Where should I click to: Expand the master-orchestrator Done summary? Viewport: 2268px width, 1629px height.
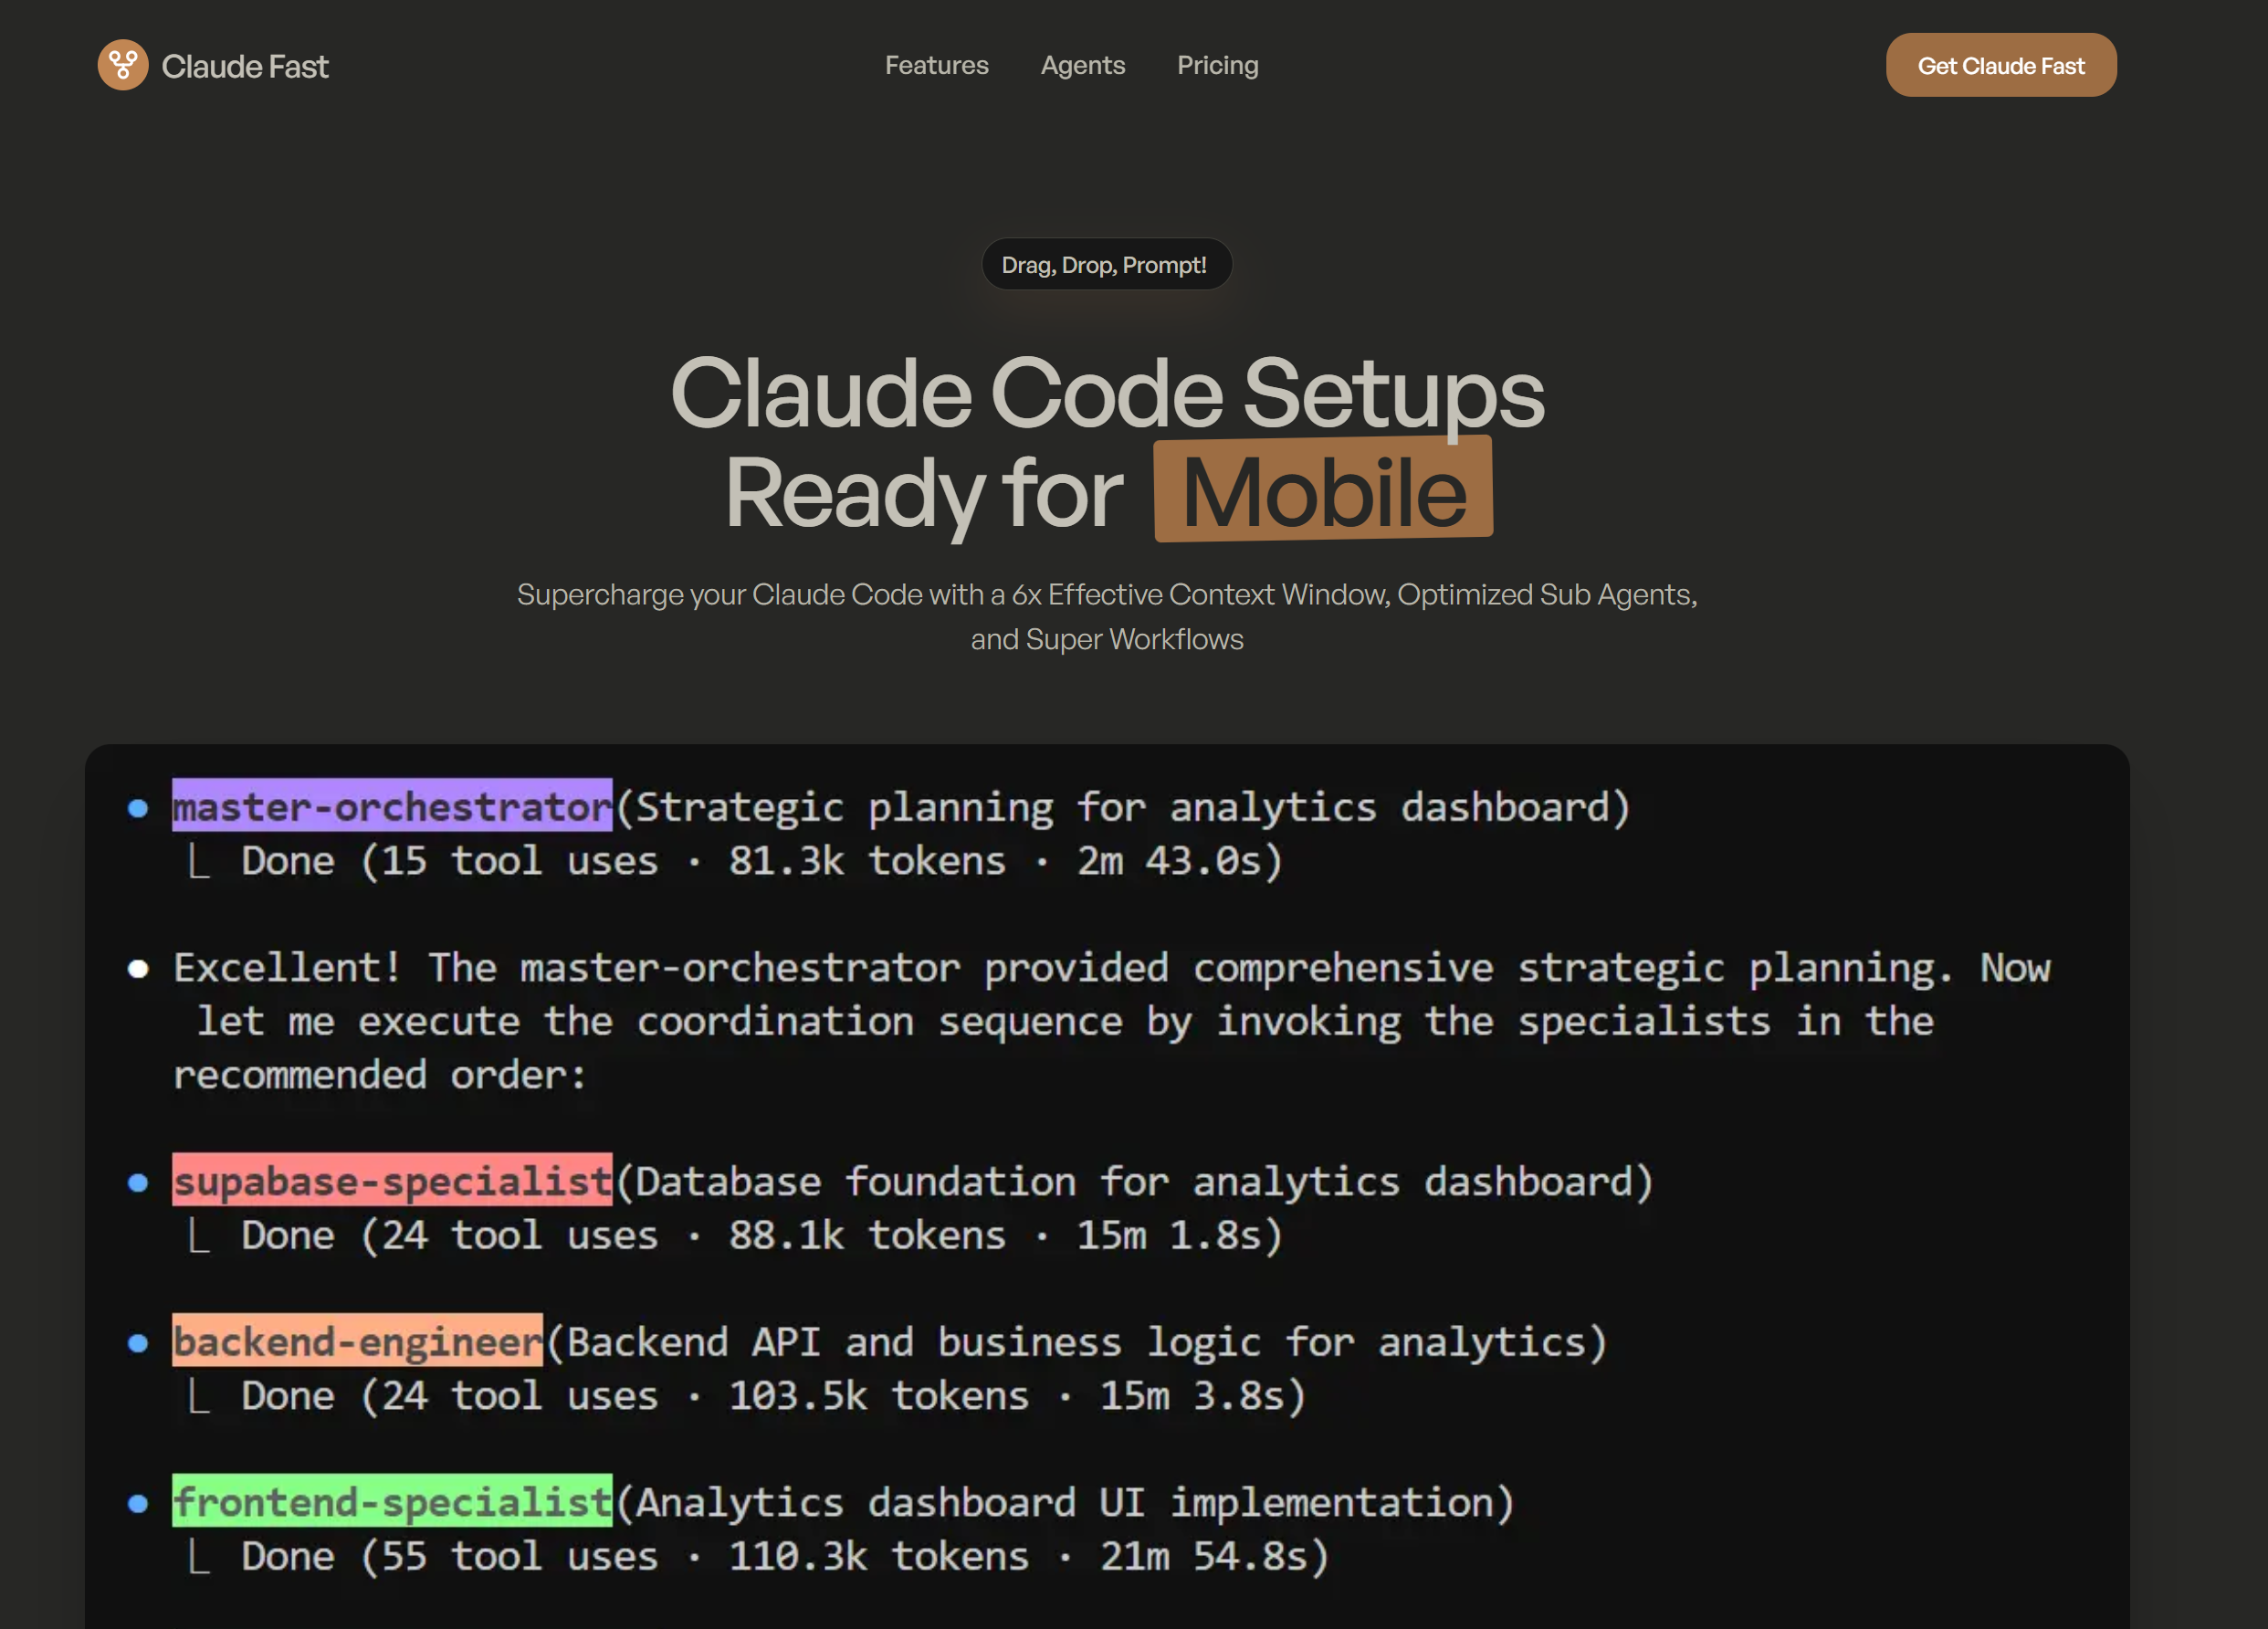[x=735, y=860]
